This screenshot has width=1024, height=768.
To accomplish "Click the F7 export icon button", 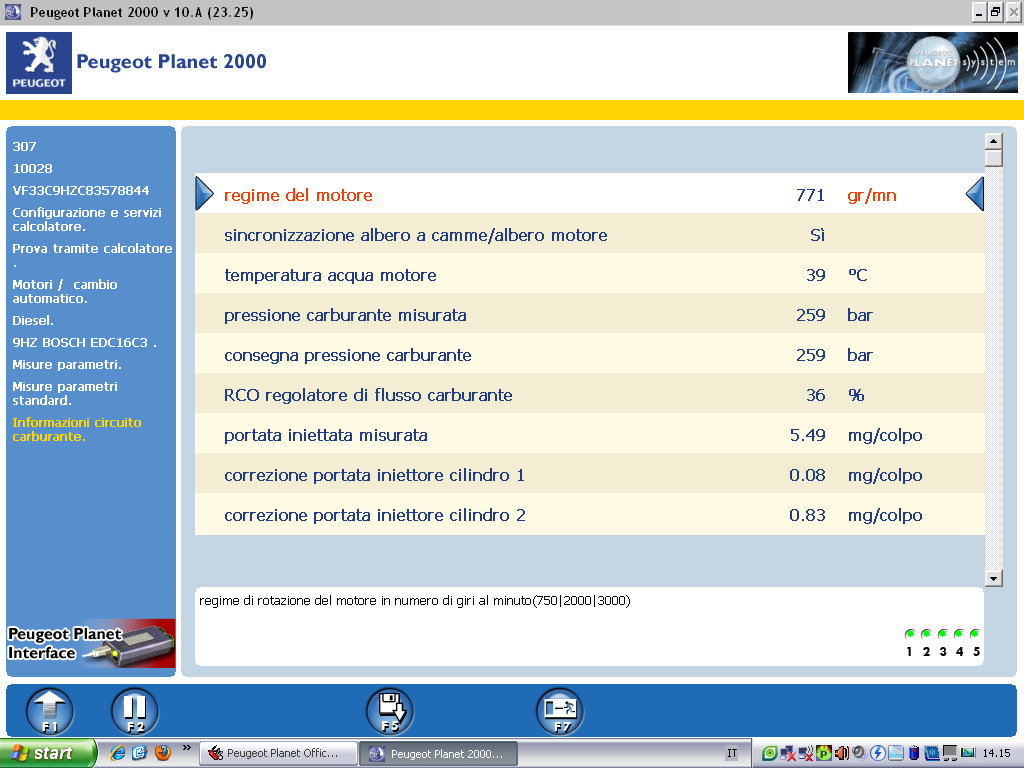I will 559,711.
